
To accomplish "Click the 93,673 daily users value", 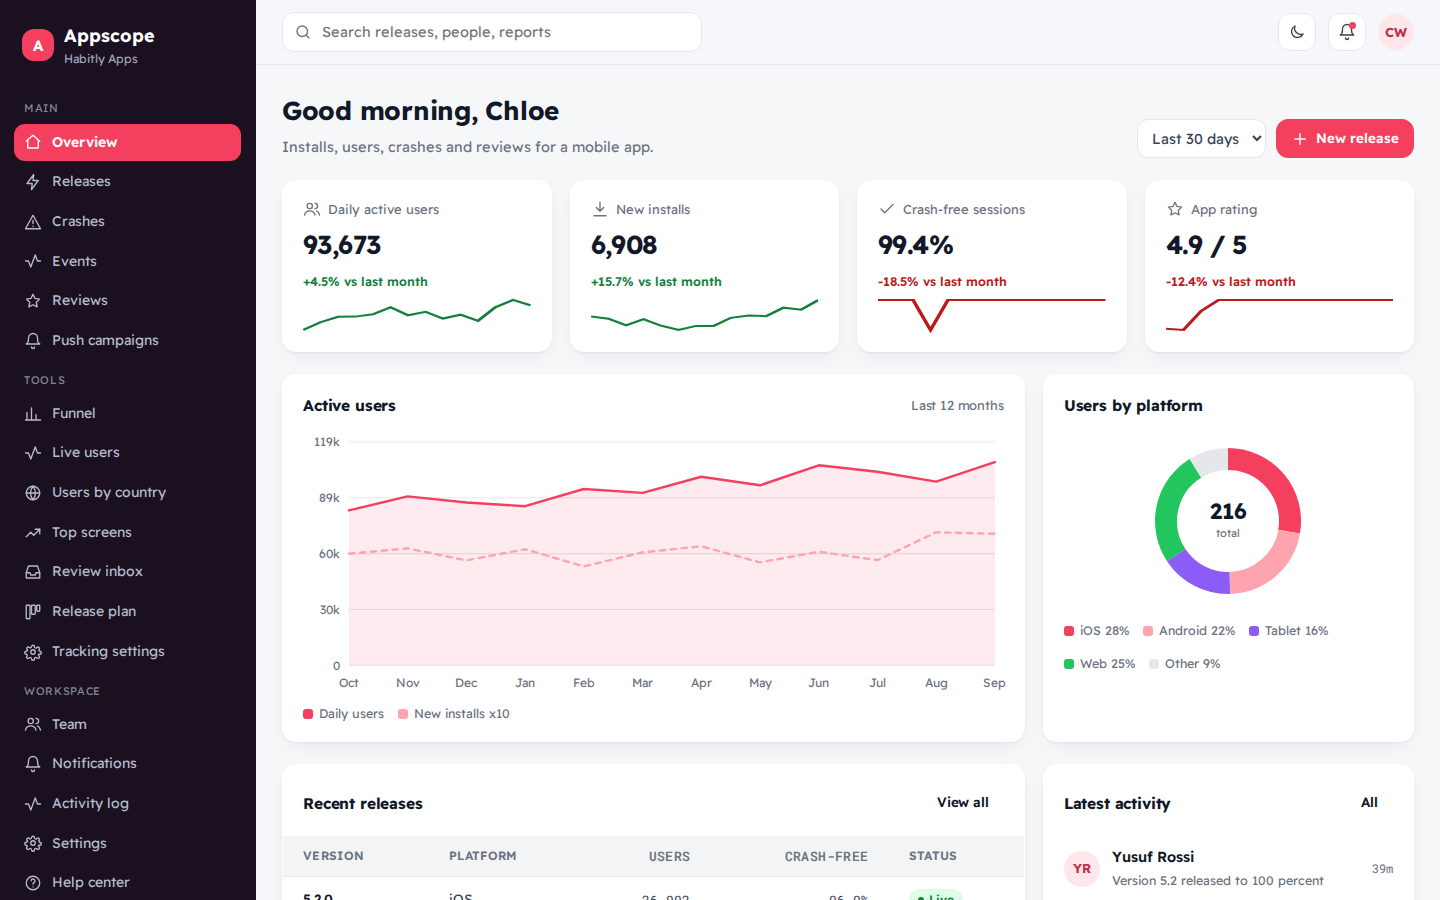I will [342, 245].
